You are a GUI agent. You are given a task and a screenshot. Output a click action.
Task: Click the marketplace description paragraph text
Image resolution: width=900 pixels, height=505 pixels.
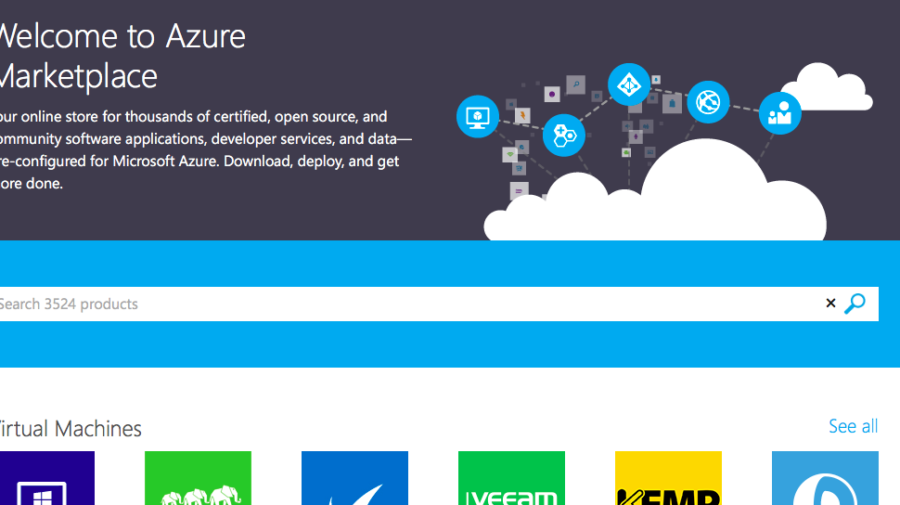coord(200,150)
